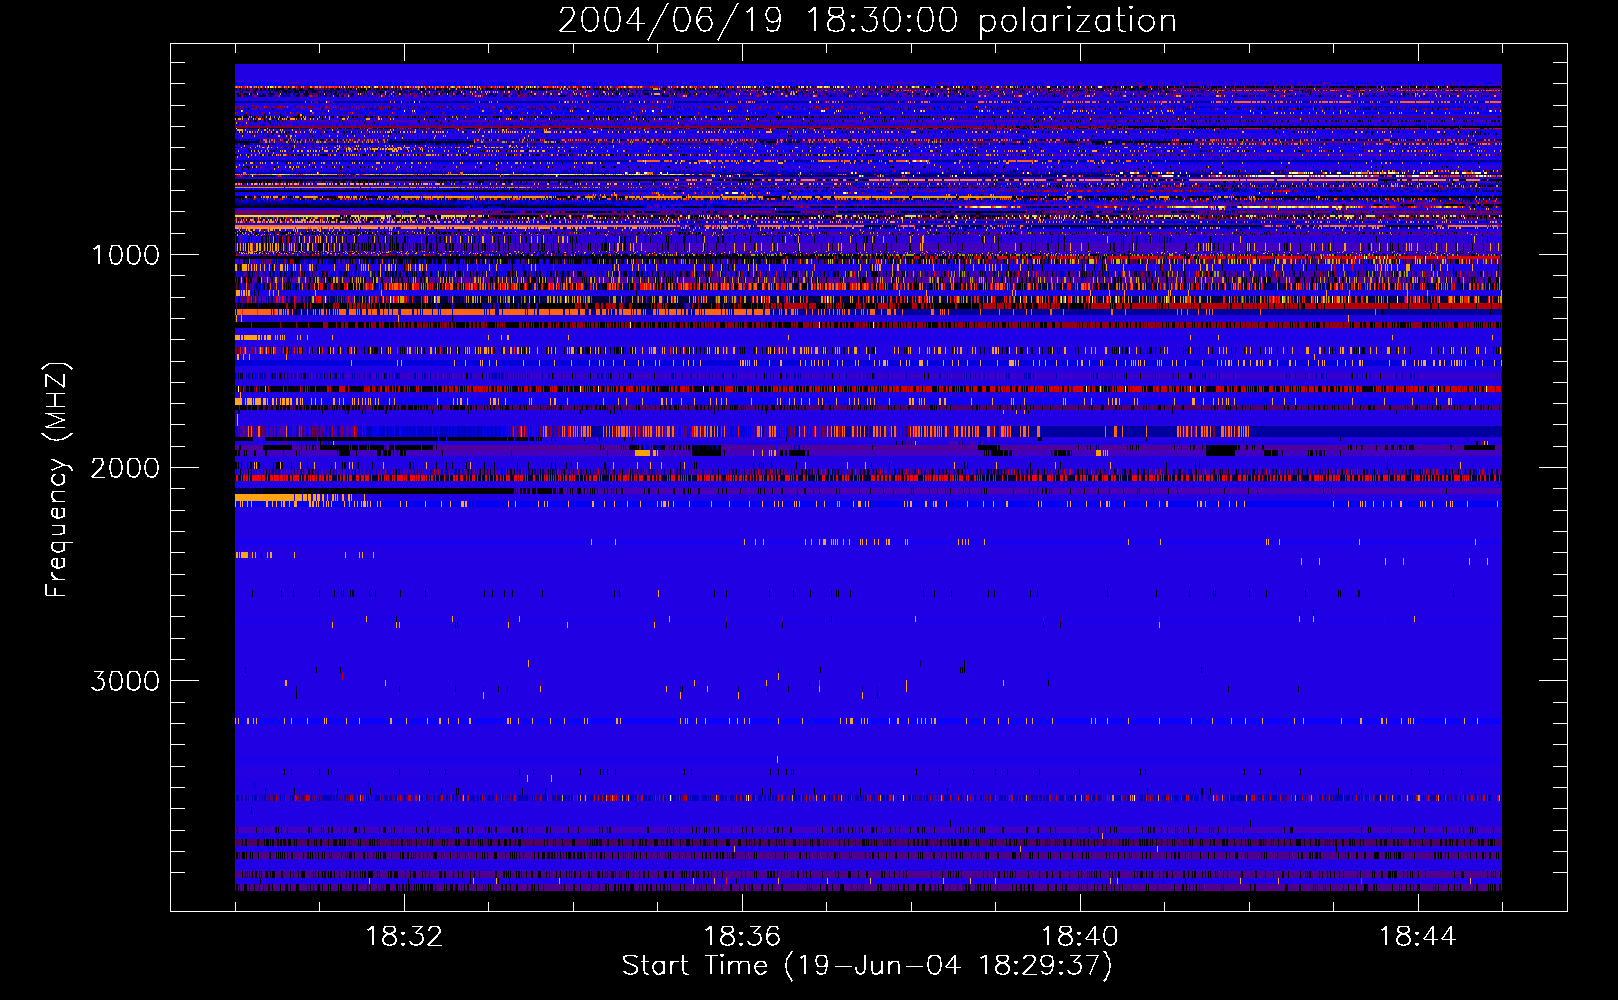Click the 3000 frequency tick label
Screen dimensions: 1618x1000
[125, 681]
